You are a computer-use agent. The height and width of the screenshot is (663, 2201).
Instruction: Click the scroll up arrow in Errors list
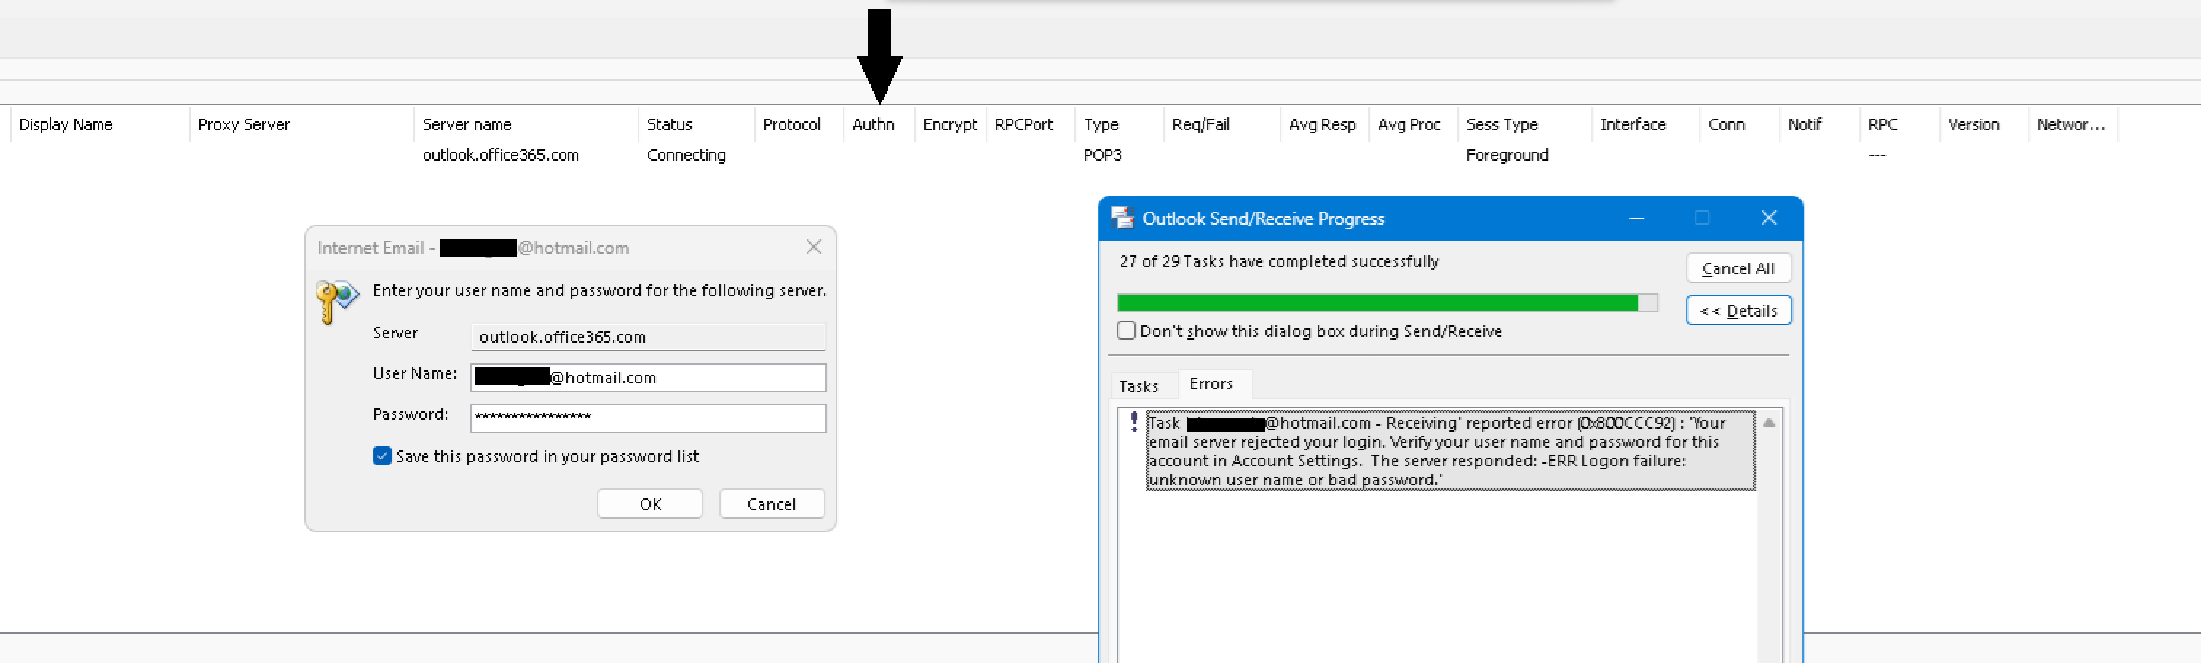[x=1769, y=423]
